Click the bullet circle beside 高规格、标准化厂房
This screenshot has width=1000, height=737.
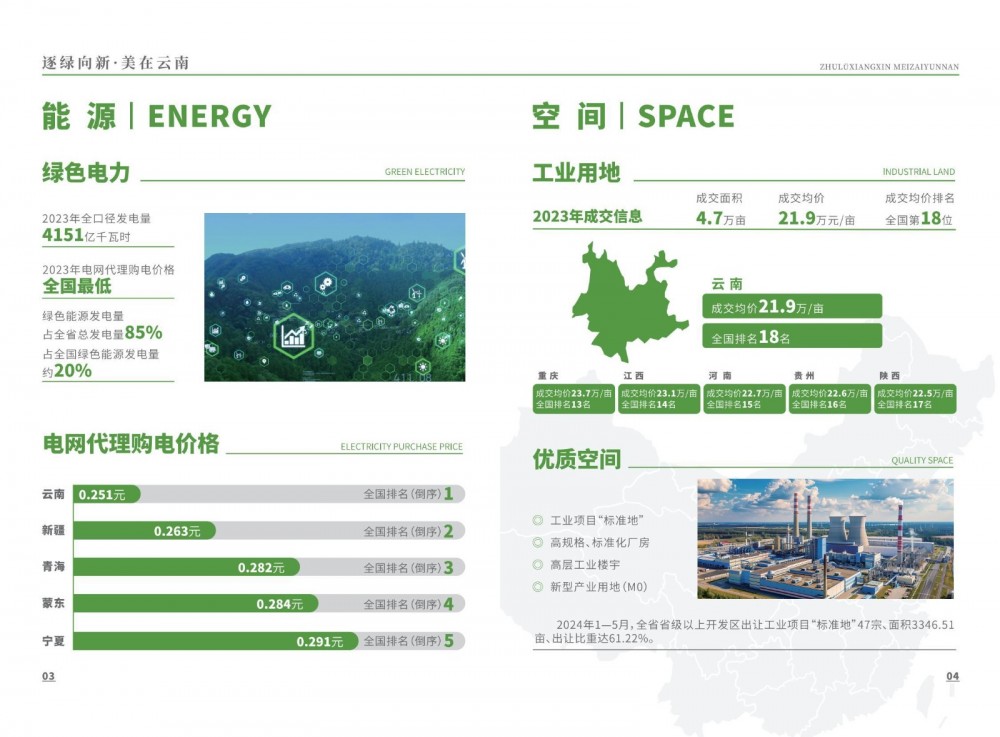click(538, 543)
